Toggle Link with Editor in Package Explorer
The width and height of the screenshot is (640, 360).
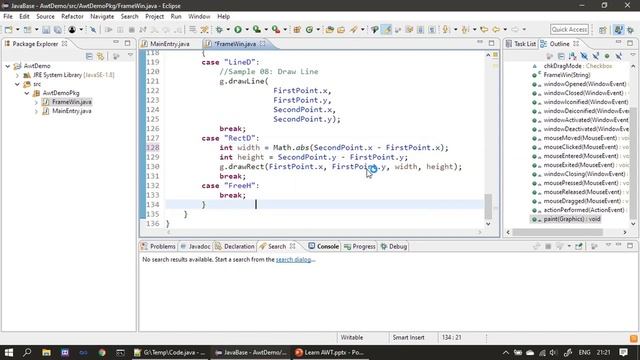tap(100, 56)
